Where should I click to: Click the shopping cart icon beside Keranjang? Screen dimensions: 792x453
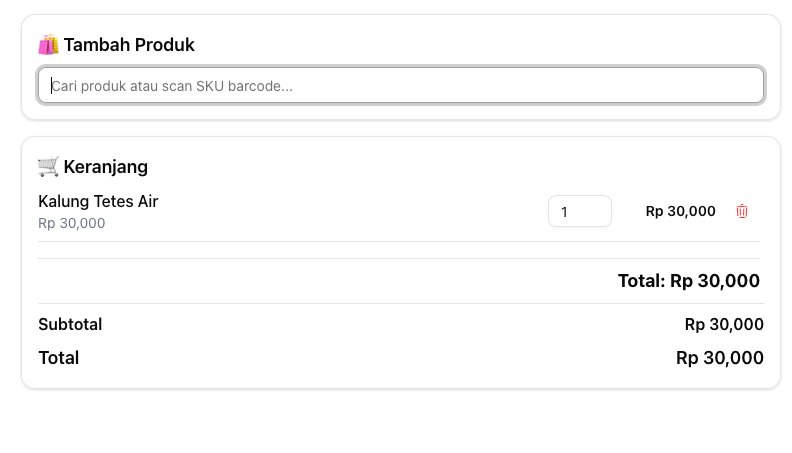(x=48, y=166)
